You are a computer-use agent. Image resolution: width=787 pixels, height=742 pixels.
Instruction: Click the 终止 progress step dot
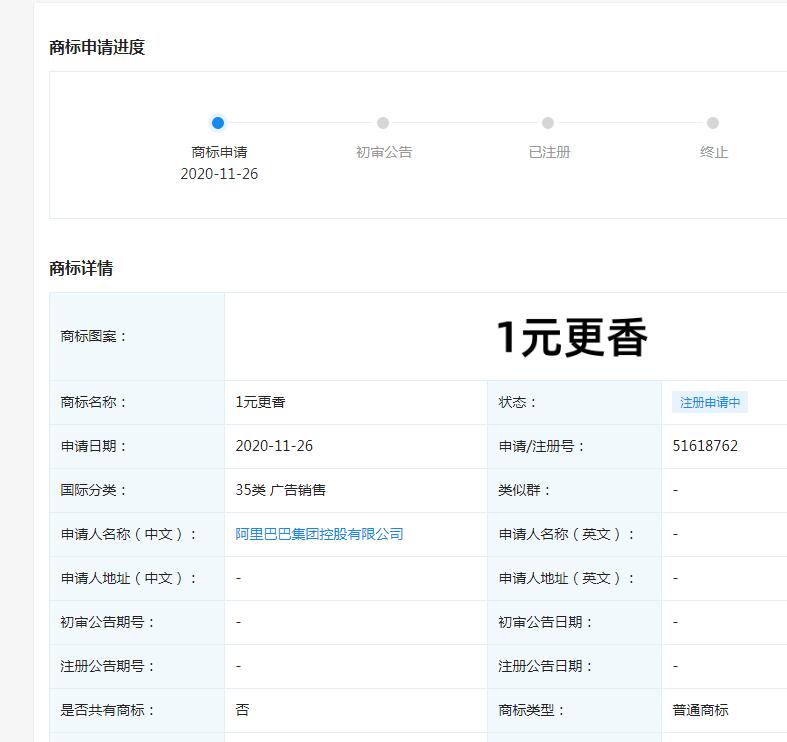point(713,122)
